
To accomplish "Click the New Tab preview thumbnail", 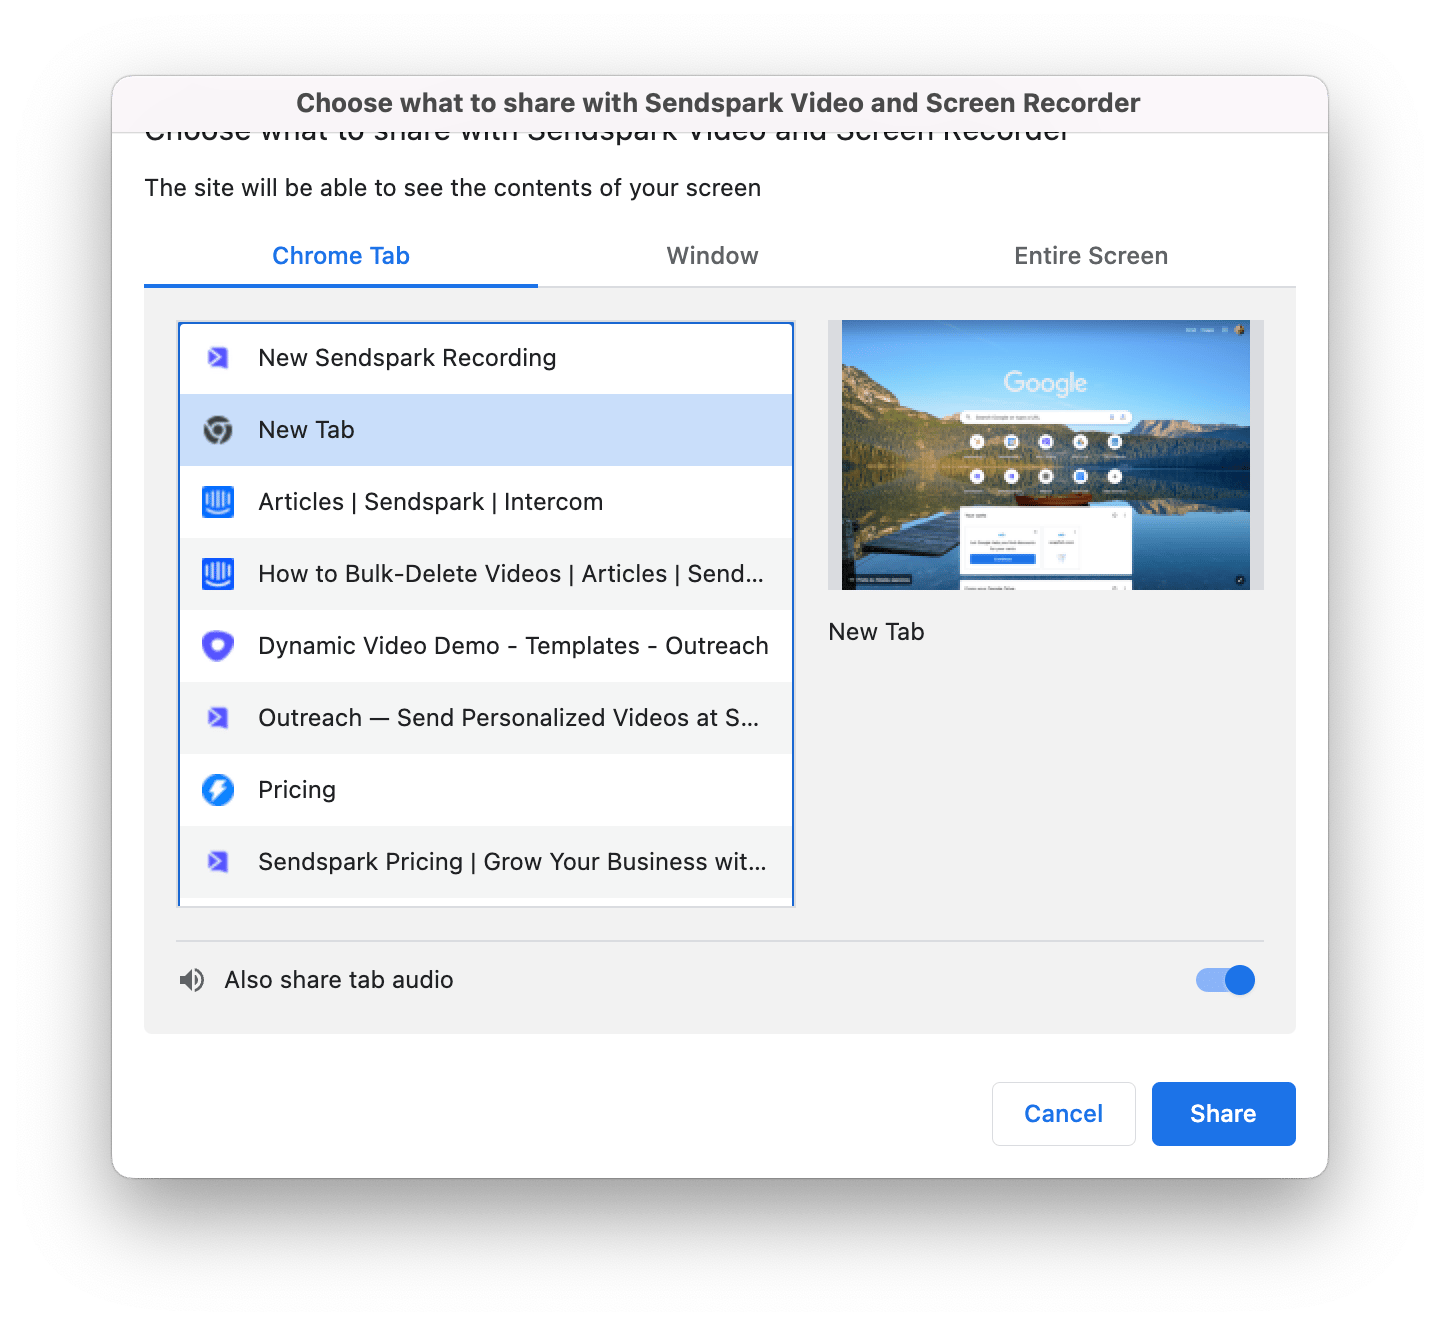I will pyautogui.click(x=1046, y=455).
